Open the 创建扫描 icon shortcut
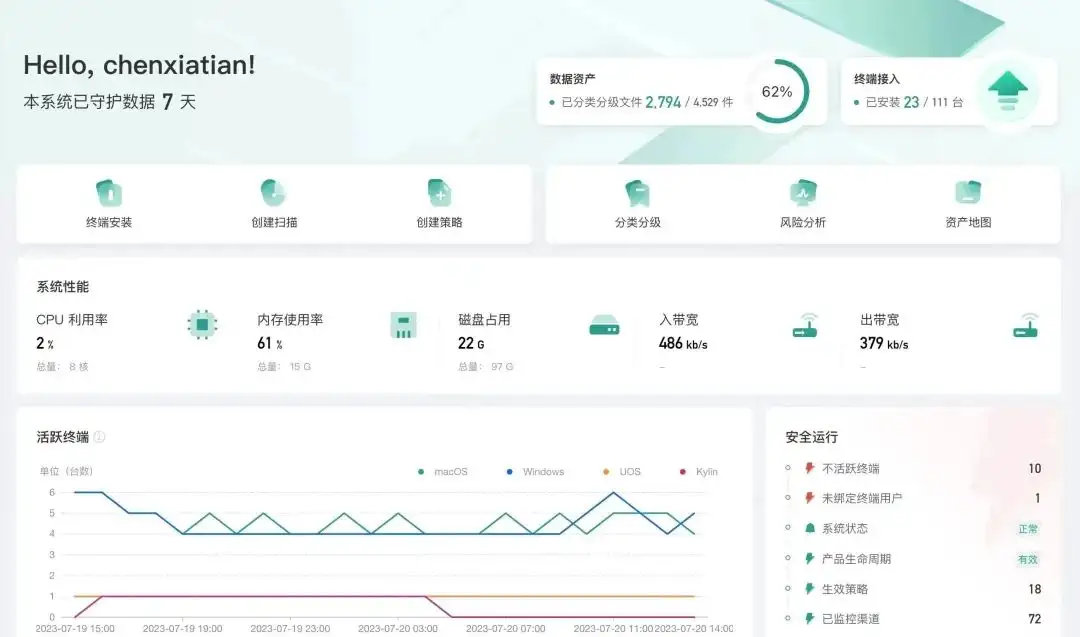 point(273,193)
